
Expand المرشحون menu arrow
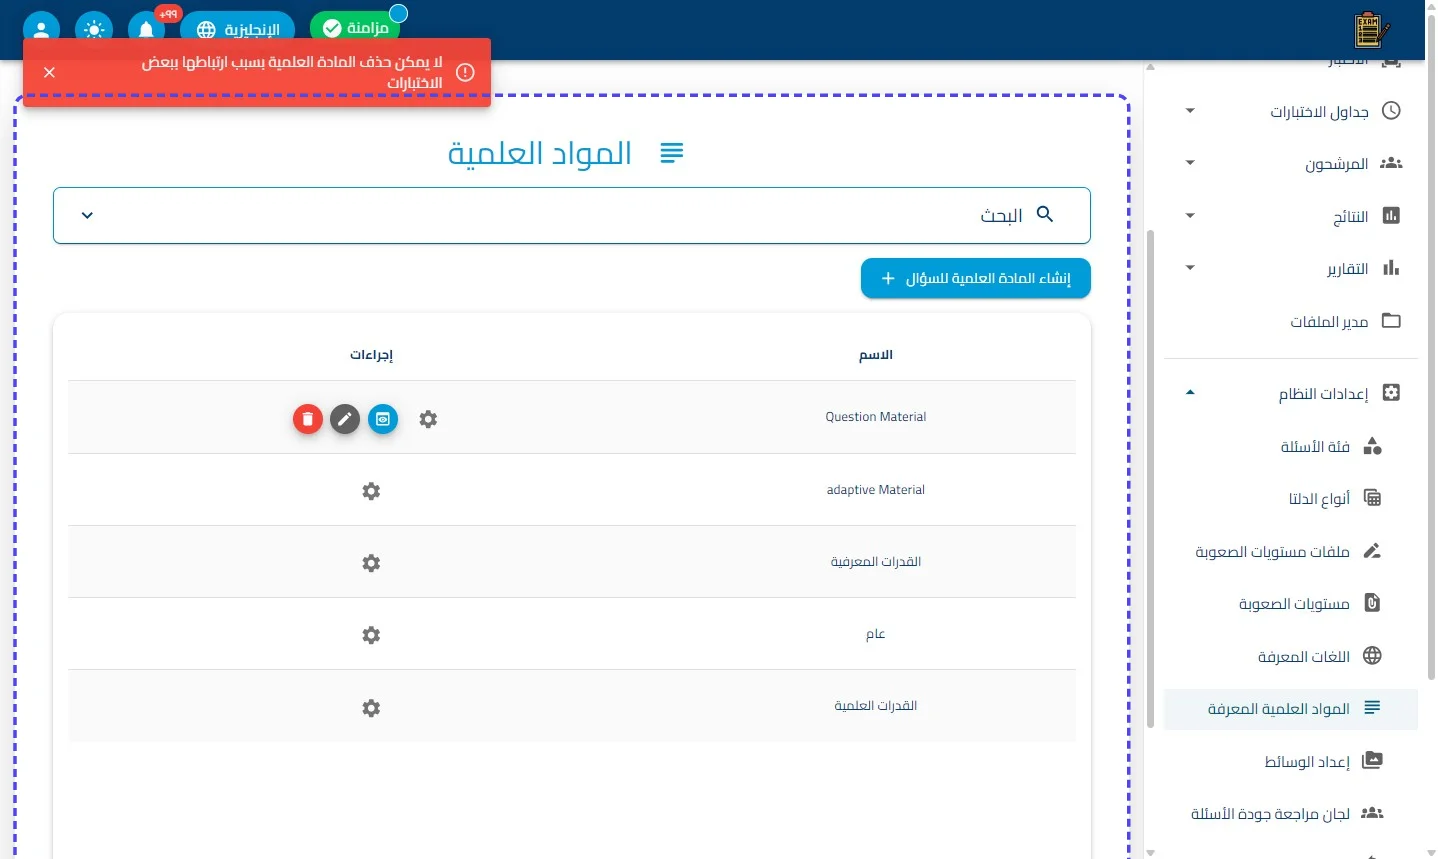pyautogui.click(x=1190, y=163)
